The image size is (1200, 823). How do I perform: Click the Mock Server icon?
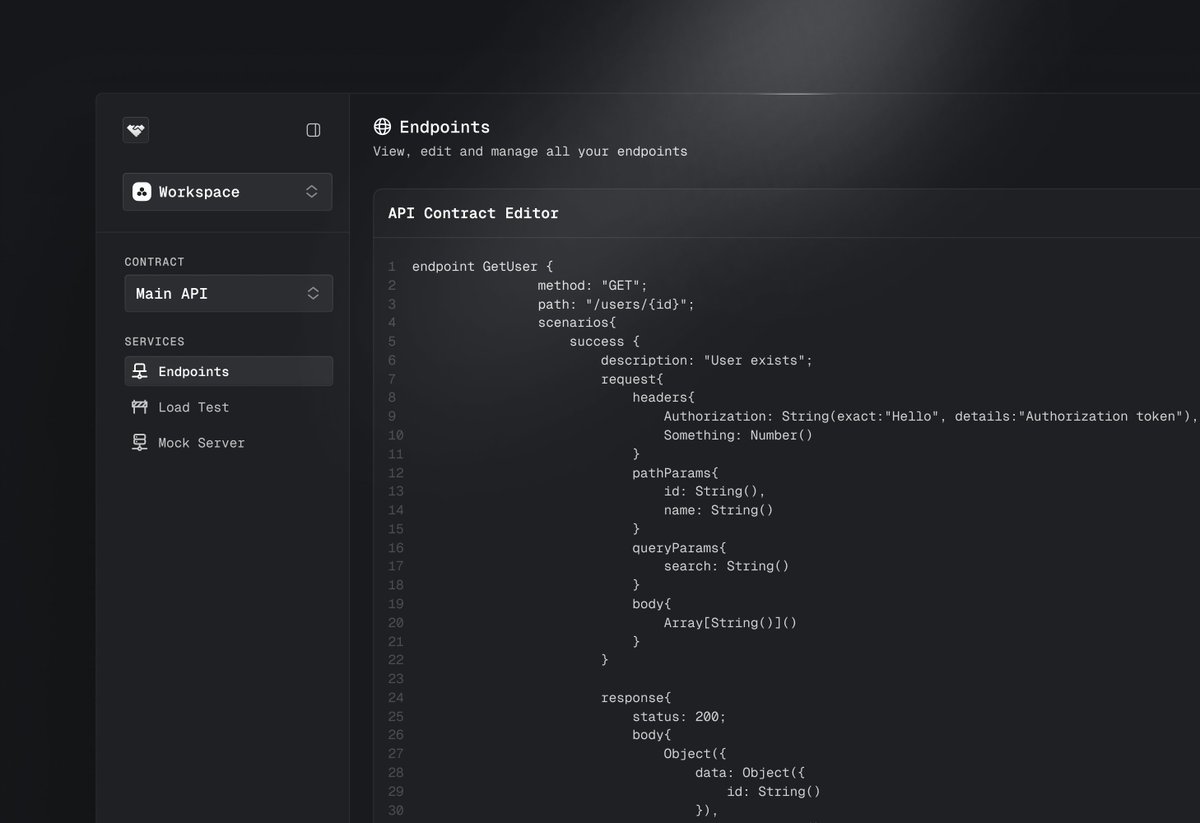click(140, 443)
